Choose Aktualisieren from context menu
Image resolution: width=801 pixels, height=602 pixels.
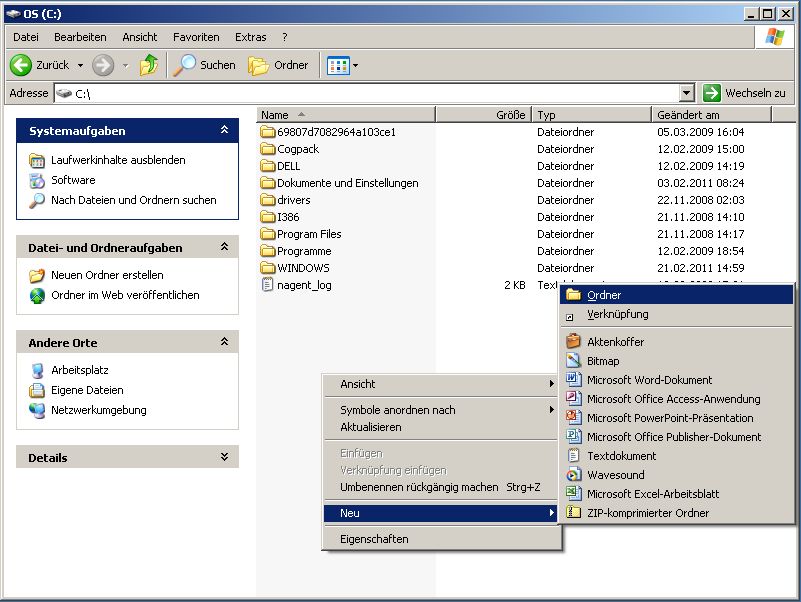tap(441, 427)
